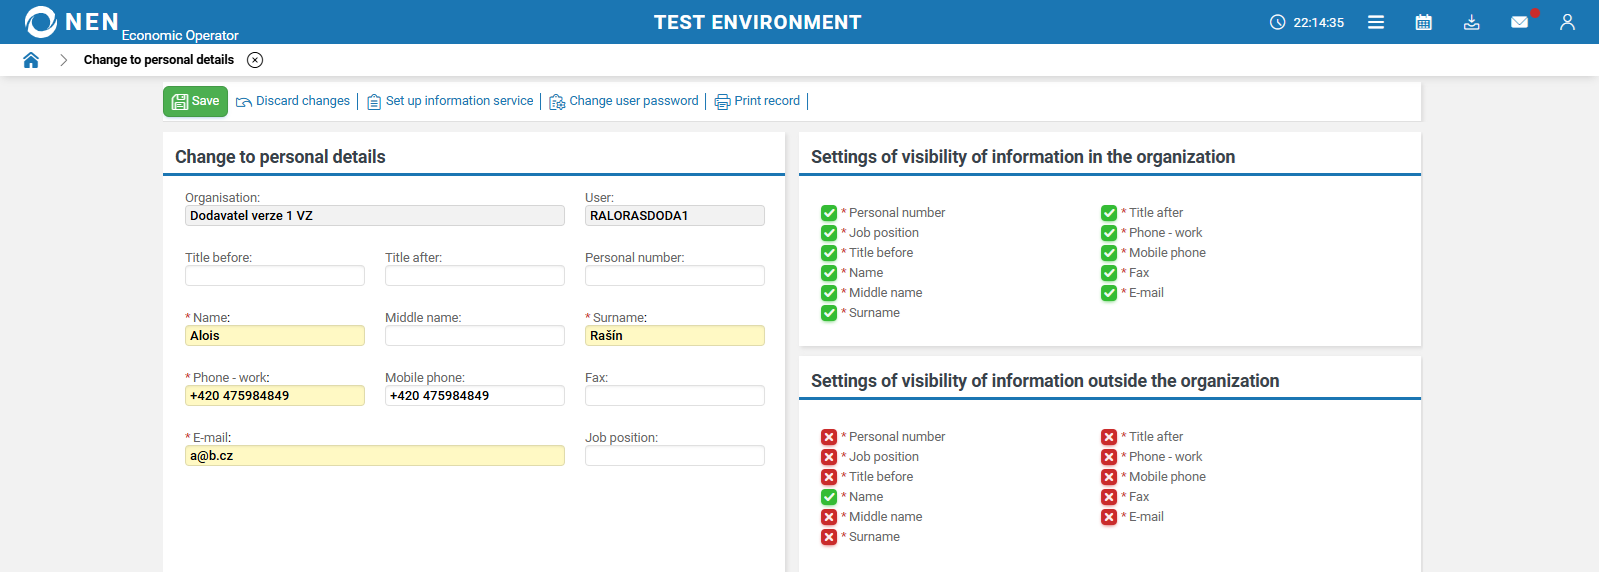Click the Organisation field Dodavatel verze 1 VZ
Image resolution: width=1599 pixels, height=572 pixels.
[375, 216]
